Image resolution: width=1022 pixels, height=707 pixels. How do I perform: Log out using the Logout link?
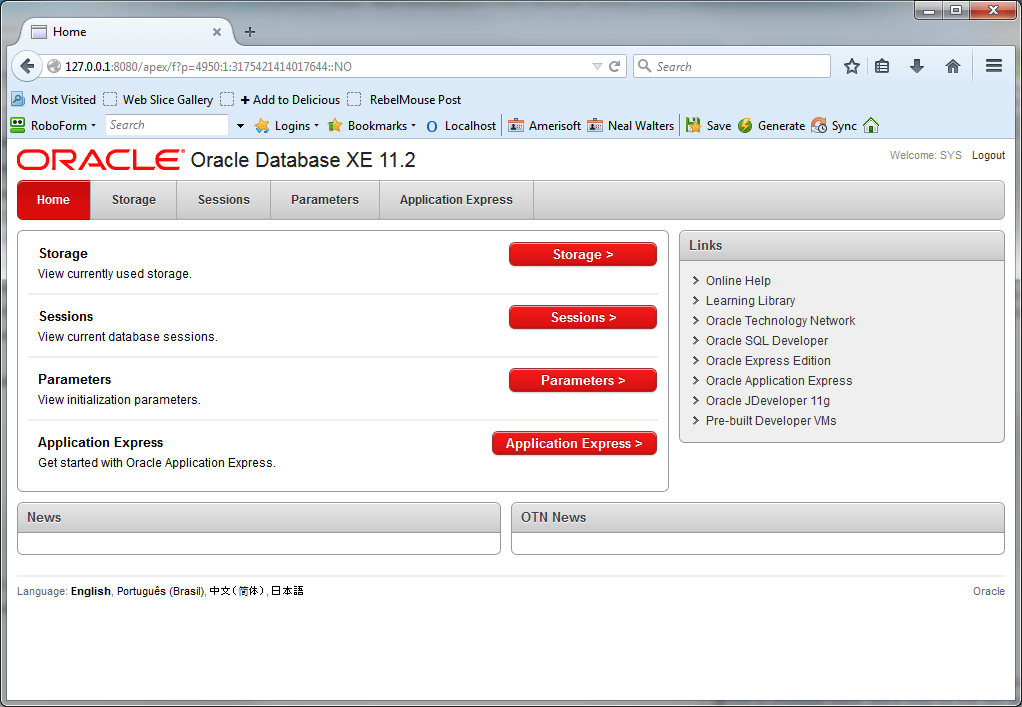988,155
